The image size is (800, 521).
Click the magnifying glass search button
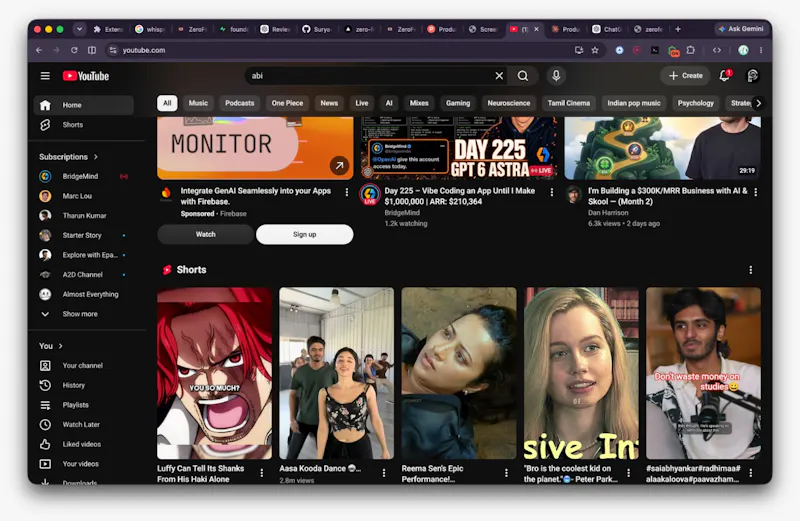pyautogui.click(x=523, y=76)
